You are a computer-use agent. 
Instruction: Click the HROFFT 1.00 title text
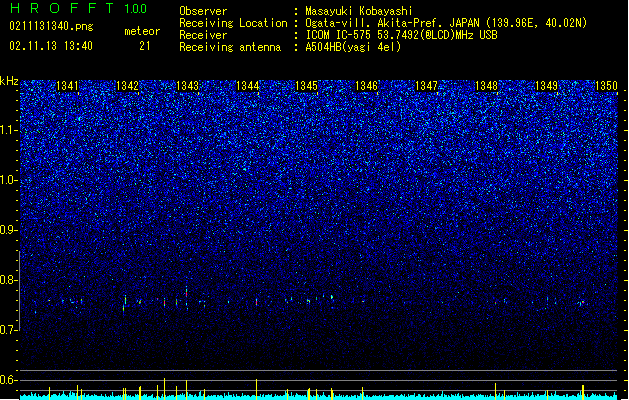click(x=78, y=8)
